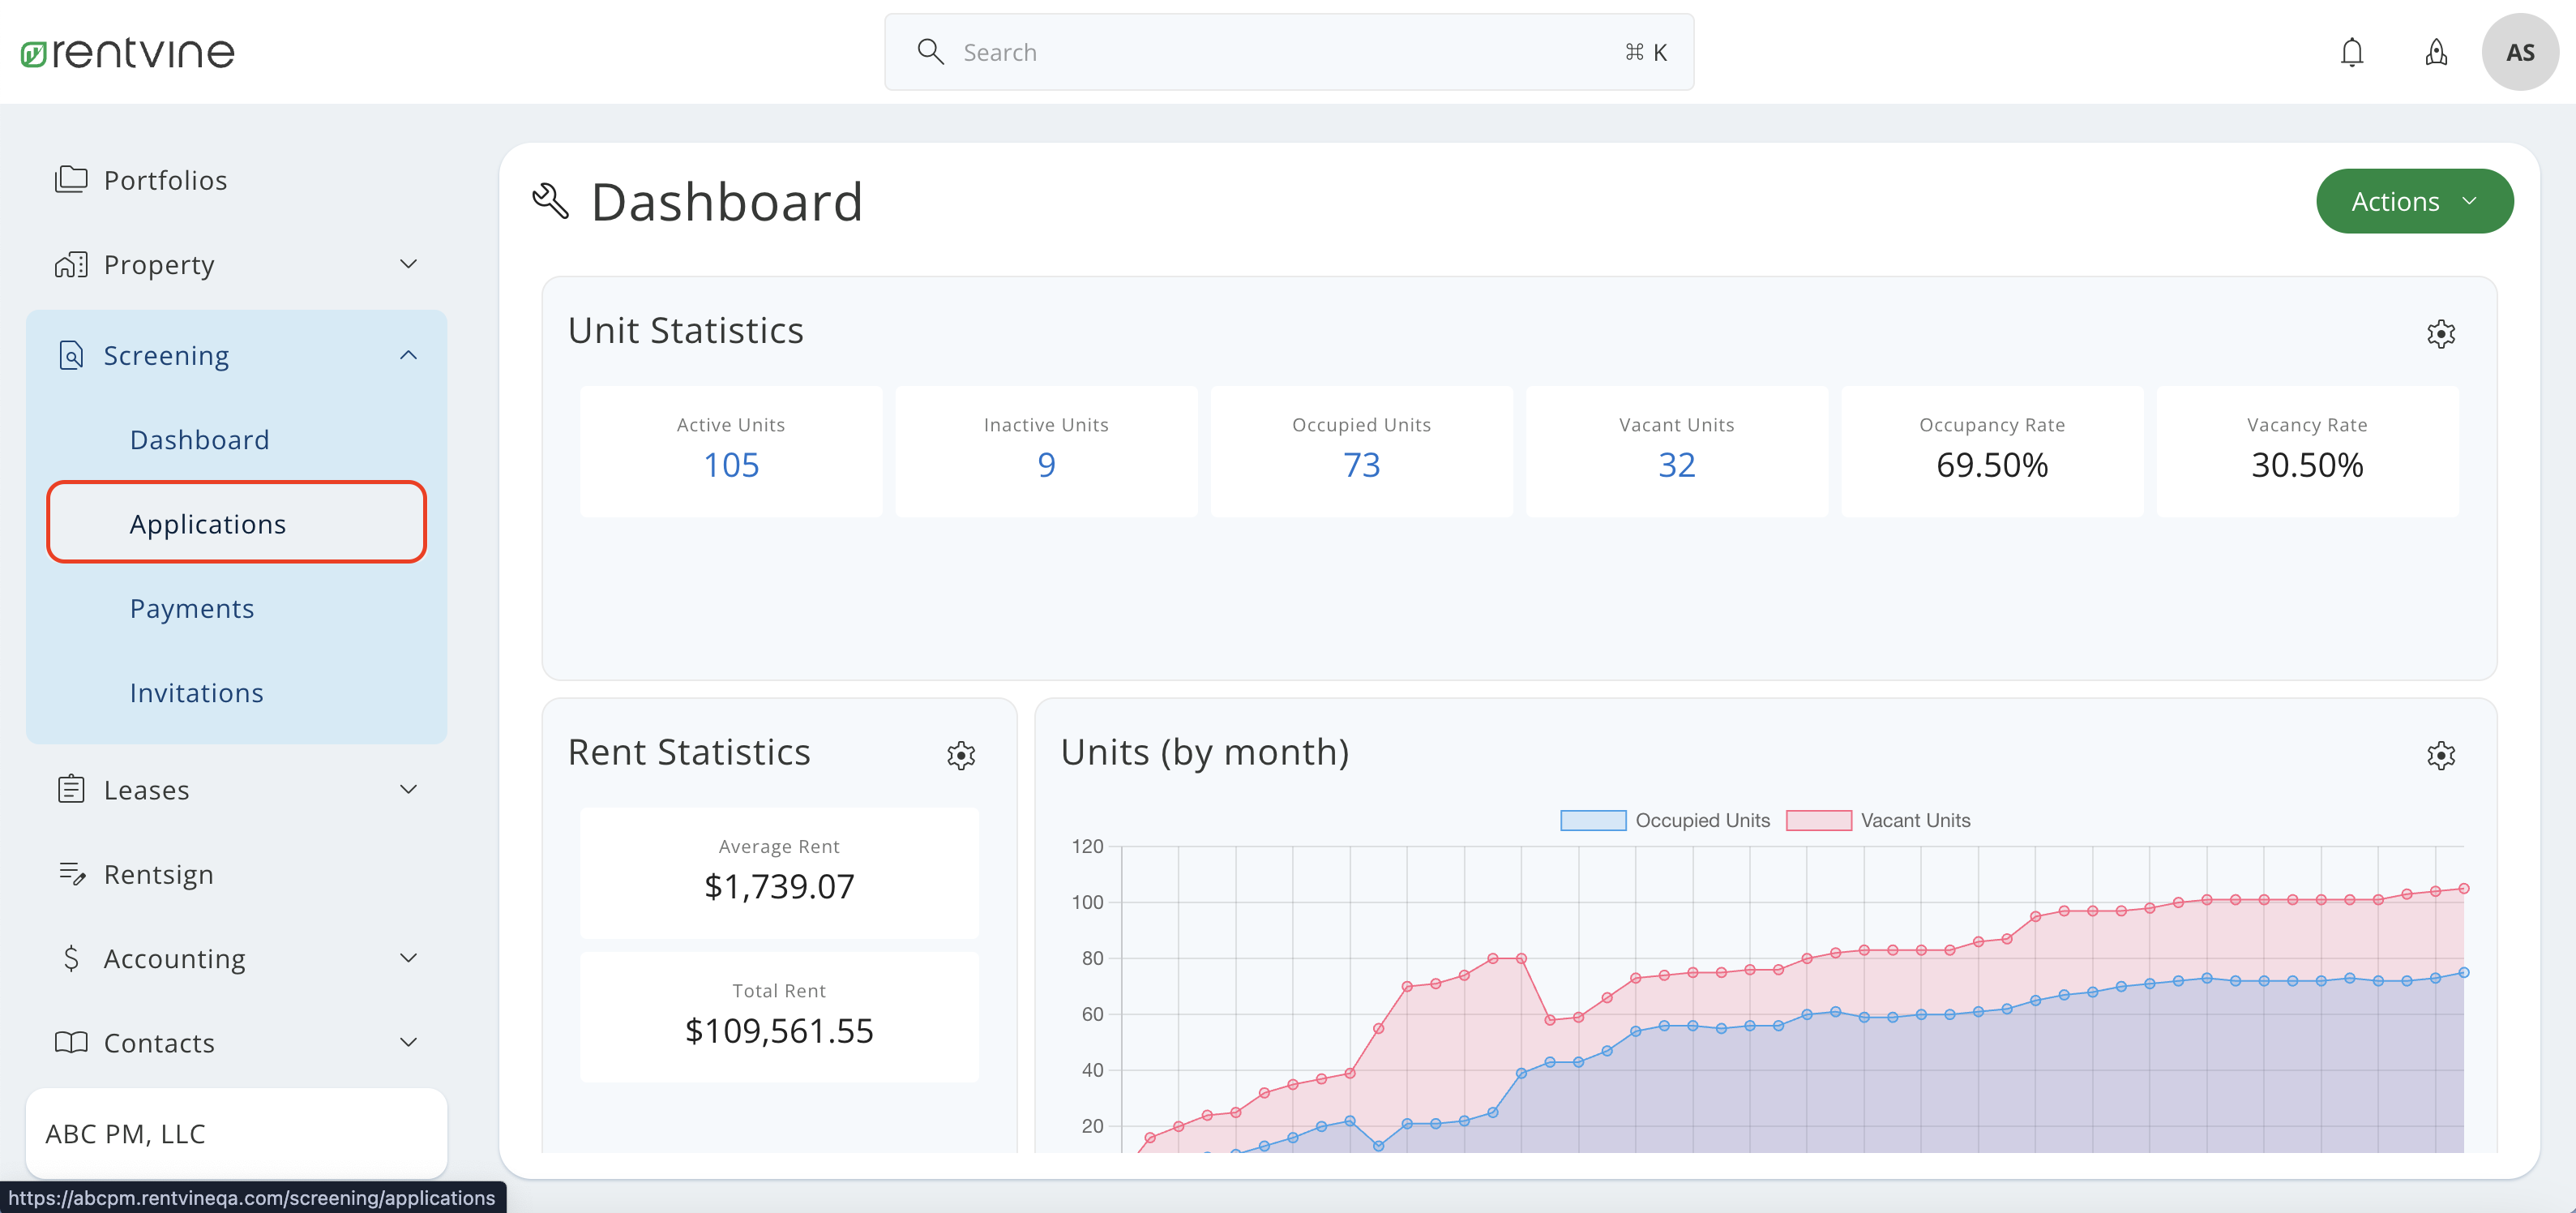Open the AS user avatar menu
The width and height of the screenshot is (2576, 1213).
pos(2519,52)
